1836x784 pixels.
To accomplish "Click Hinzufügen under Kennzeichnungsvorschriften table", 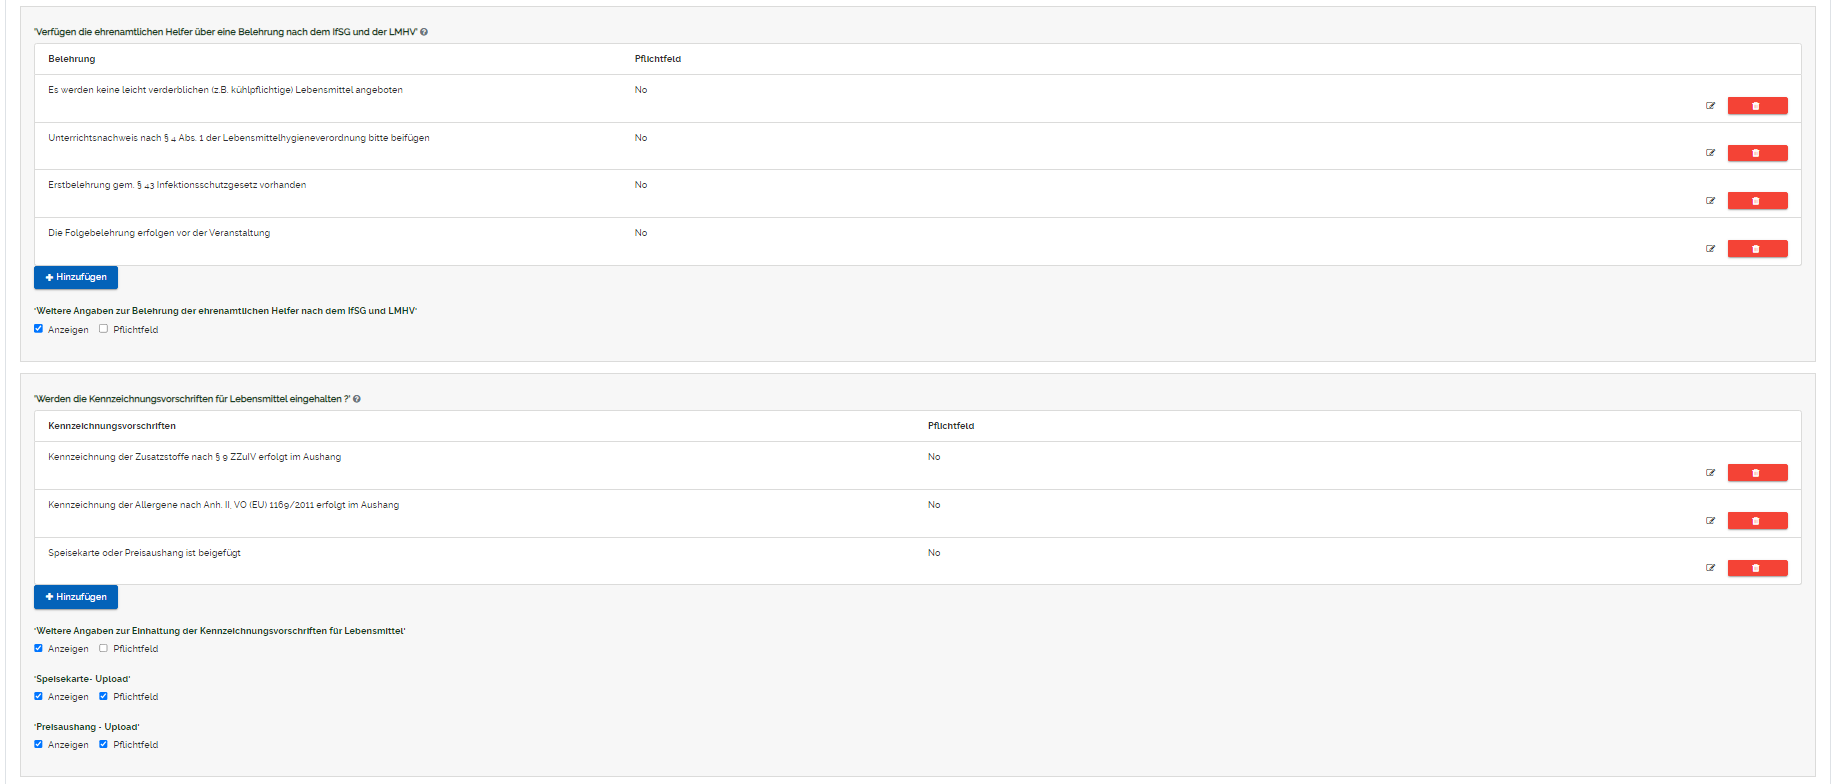I will tap(76, 597).
